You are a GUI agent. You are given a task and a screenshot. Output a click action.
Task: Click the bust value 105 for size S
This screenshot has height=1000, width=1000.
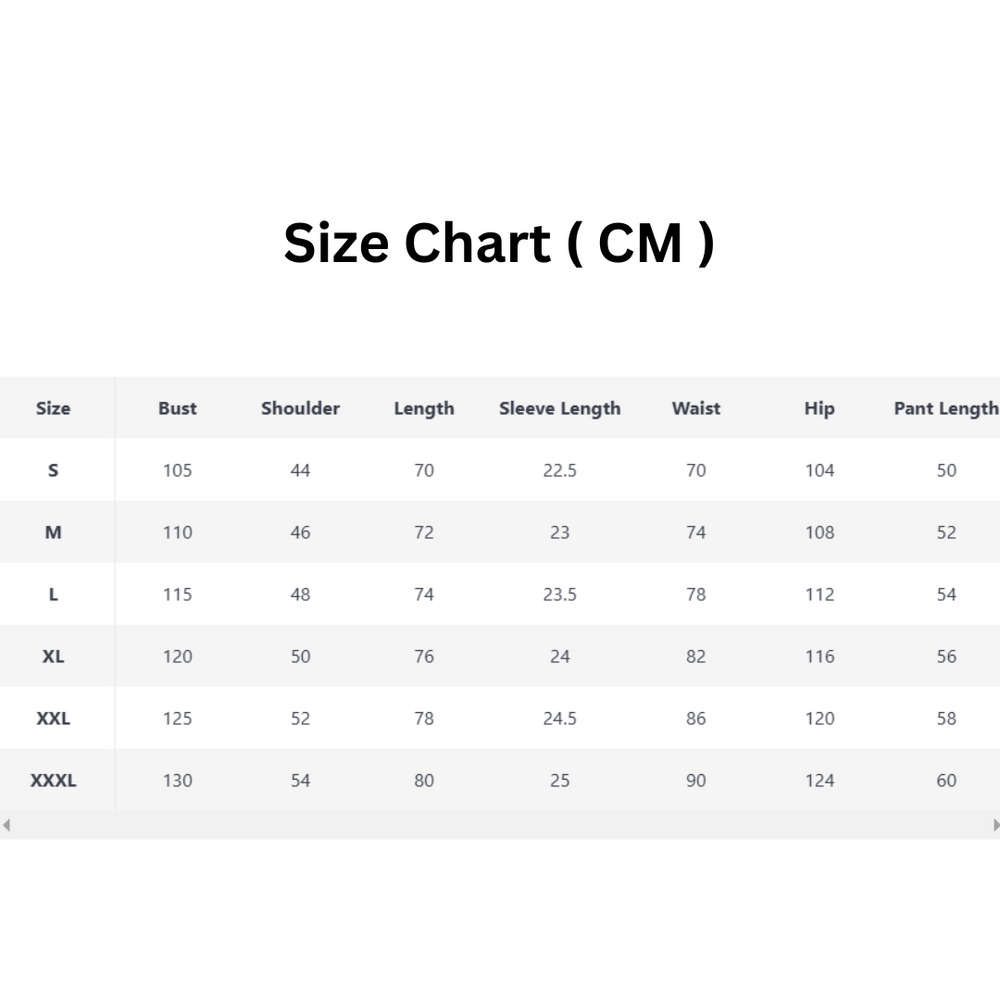click(x=177, y=470)
